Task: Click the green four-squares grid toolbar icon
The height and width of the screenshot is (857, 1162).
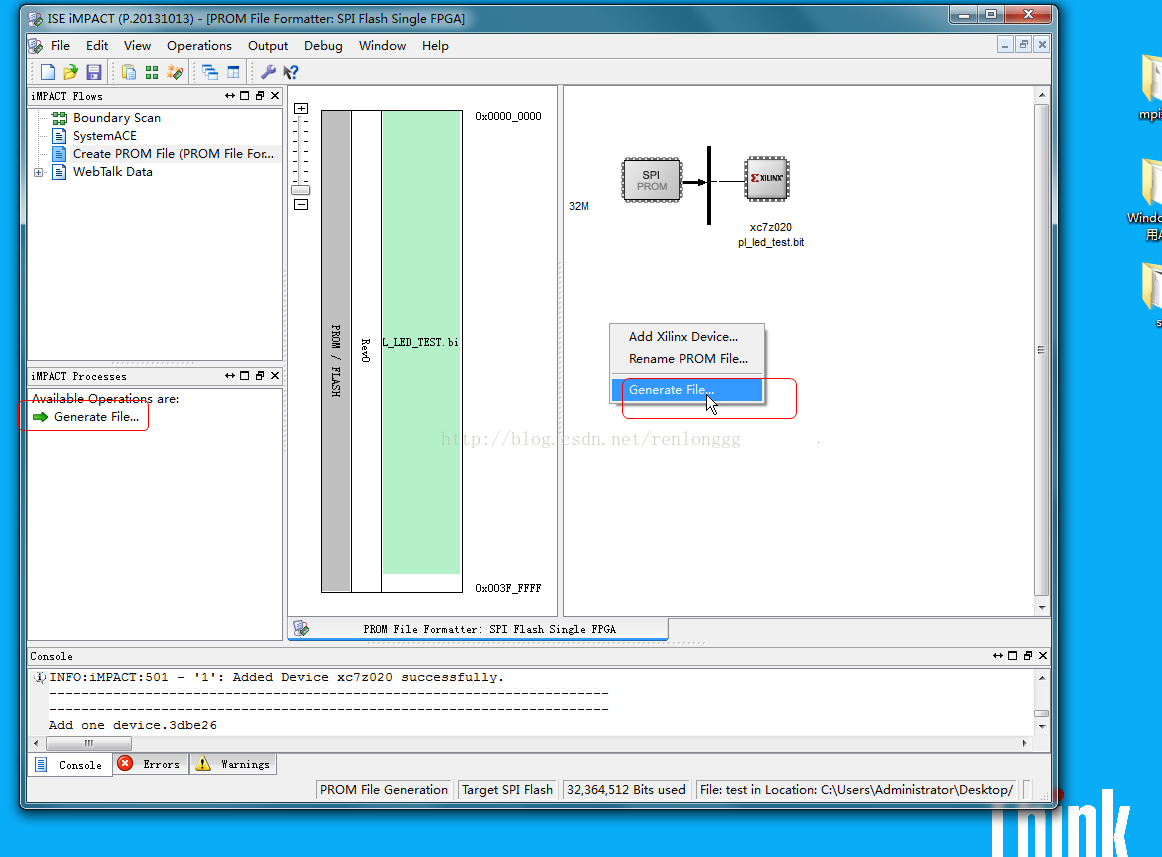Action: pos(152,72)
